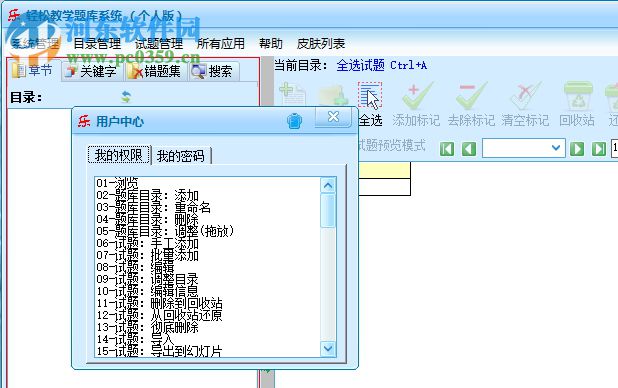
Task: Select permission row 14-试题：导入
Action: pyautogui.click(x=208, y=339)
